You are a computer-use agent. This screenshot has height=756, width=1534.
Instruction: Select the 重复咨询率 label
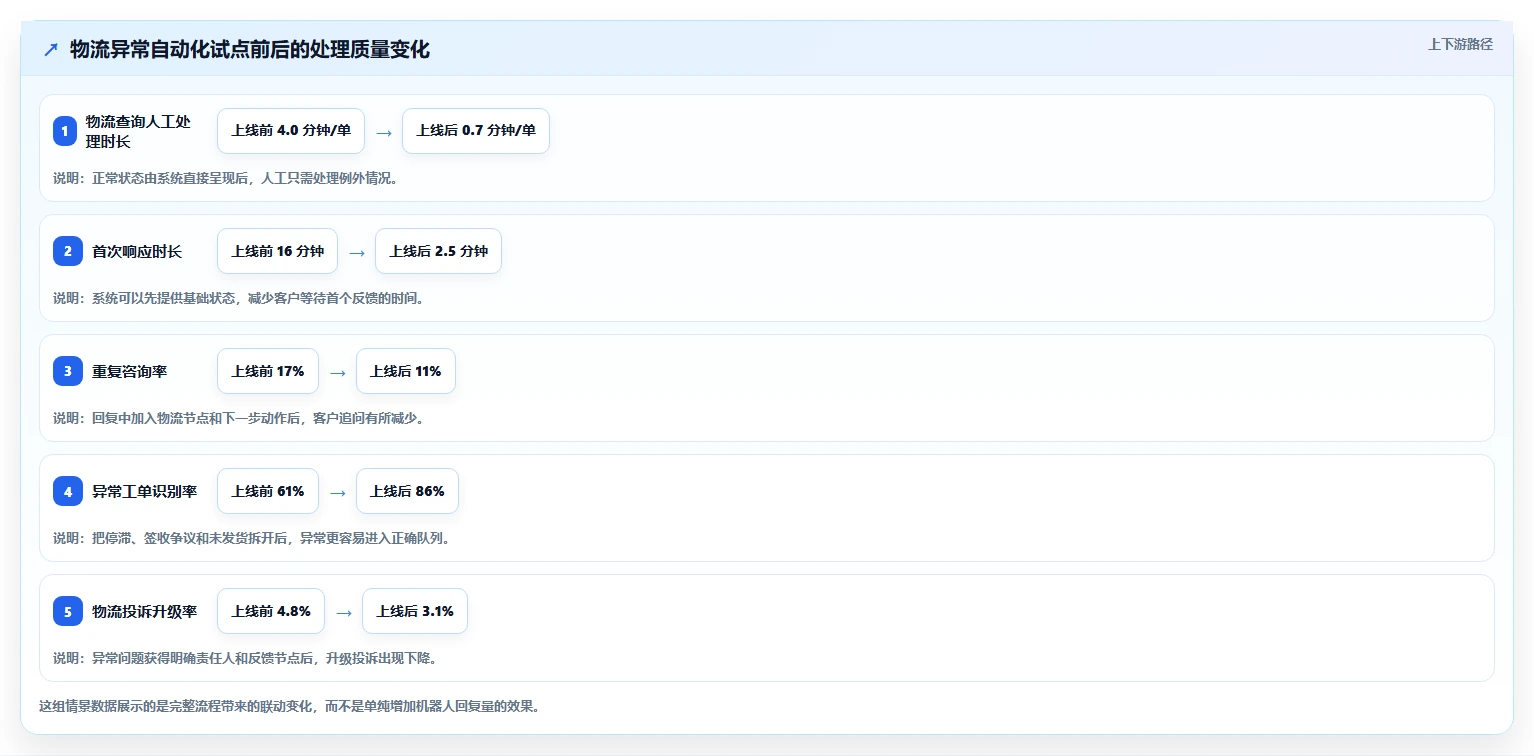click(130, 371)
